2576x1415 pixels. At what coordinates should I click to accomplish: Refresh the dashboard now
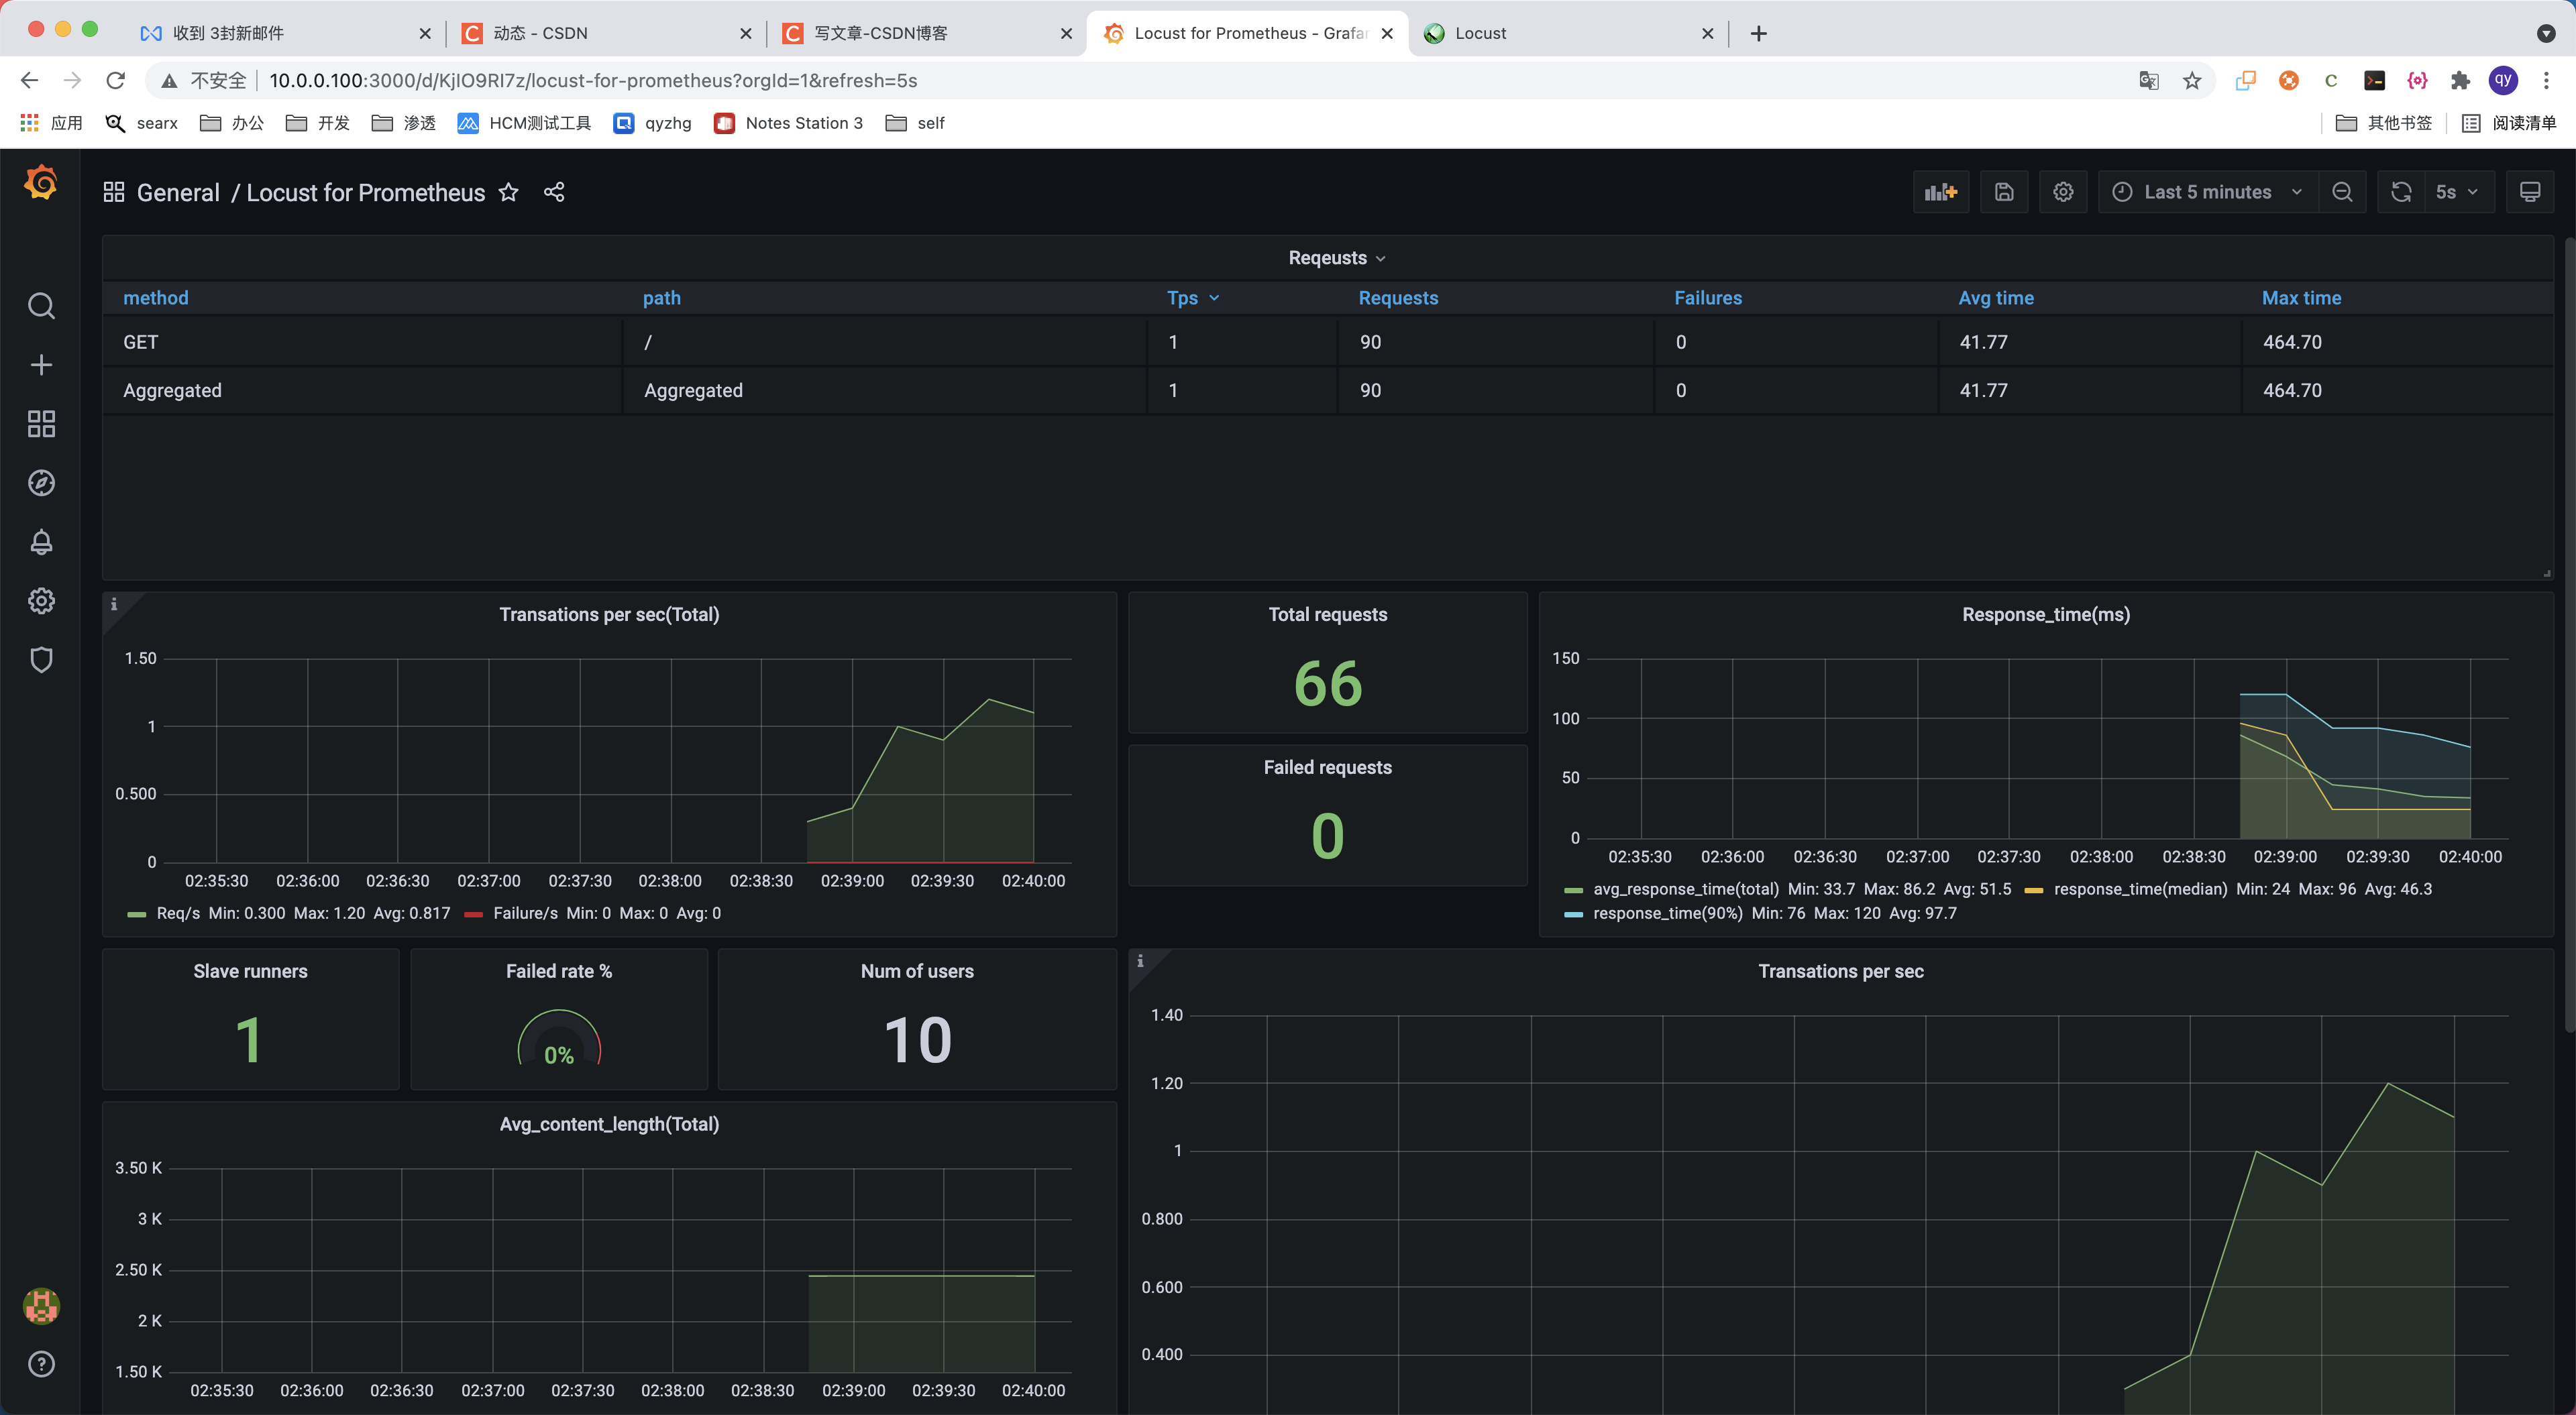(x=2401, y=192)
